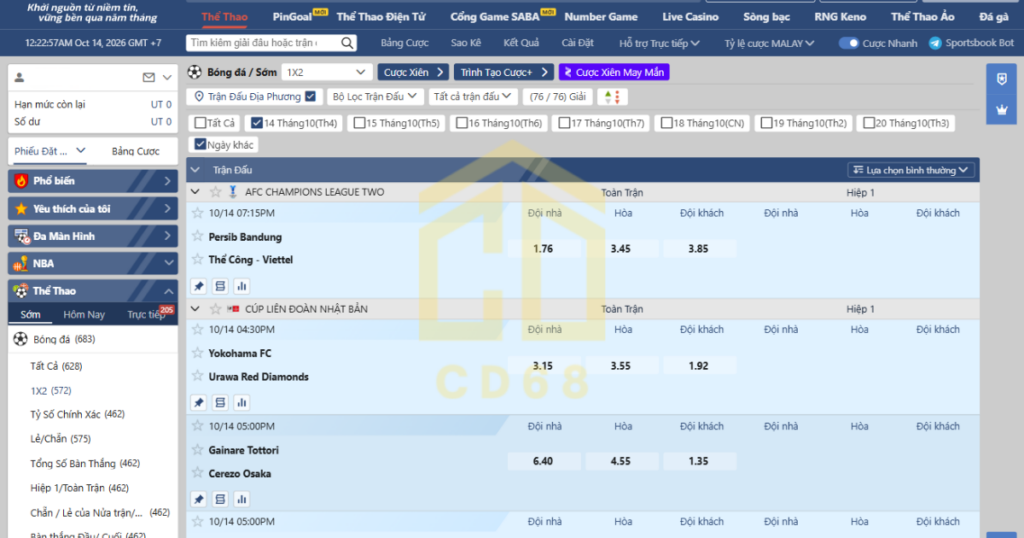
Task: Click Trình Tạo Cược+ button
Action: tap(504, 72)
